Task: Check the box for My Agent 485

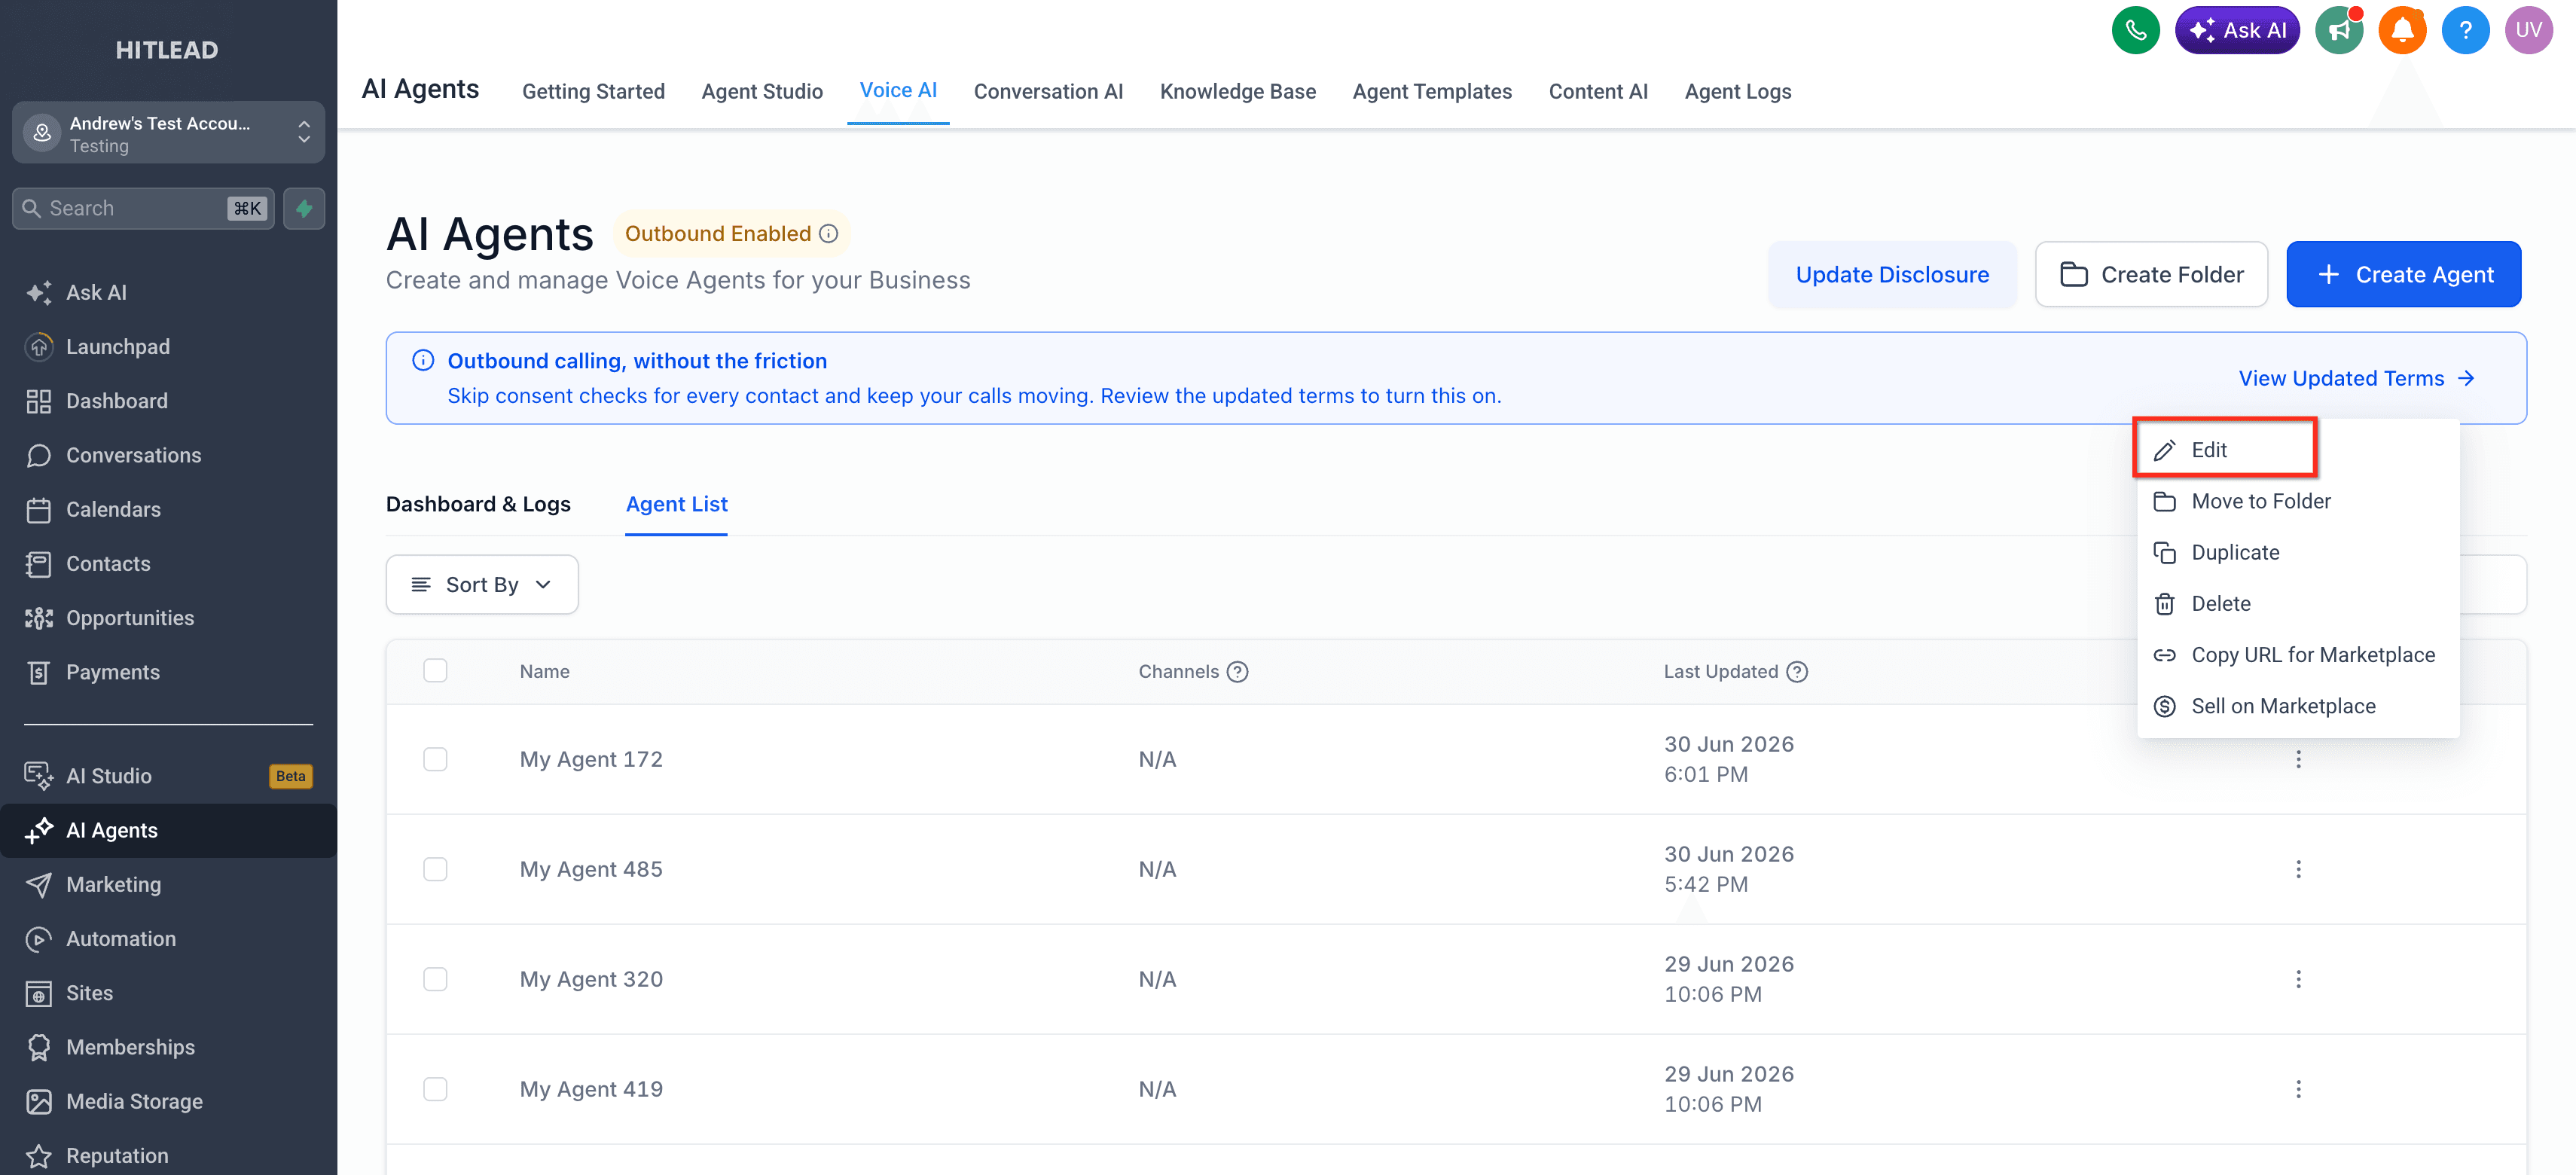Action: 435,869
